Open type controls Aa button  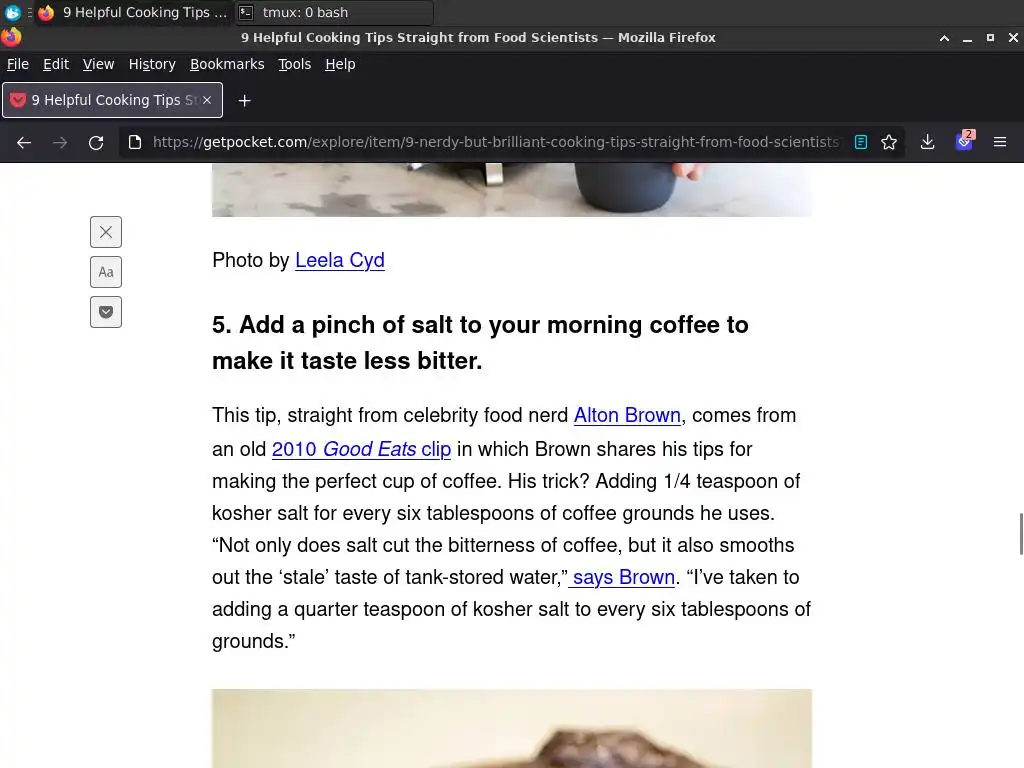pos(106,272)
